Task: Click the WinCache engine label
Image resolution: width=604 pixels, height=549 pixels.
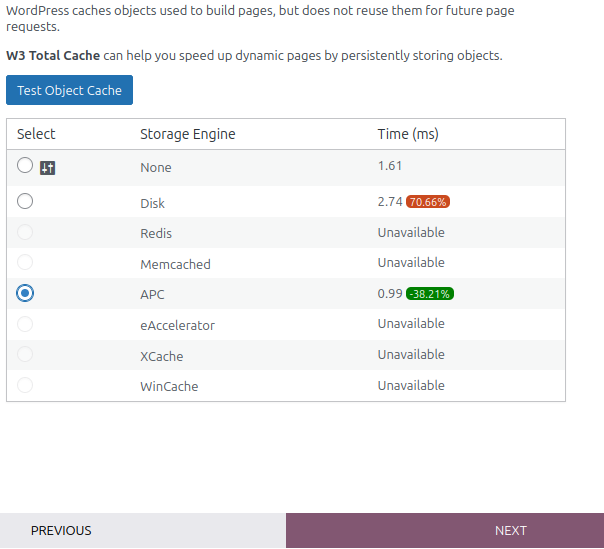Action: tap(169, 386)
